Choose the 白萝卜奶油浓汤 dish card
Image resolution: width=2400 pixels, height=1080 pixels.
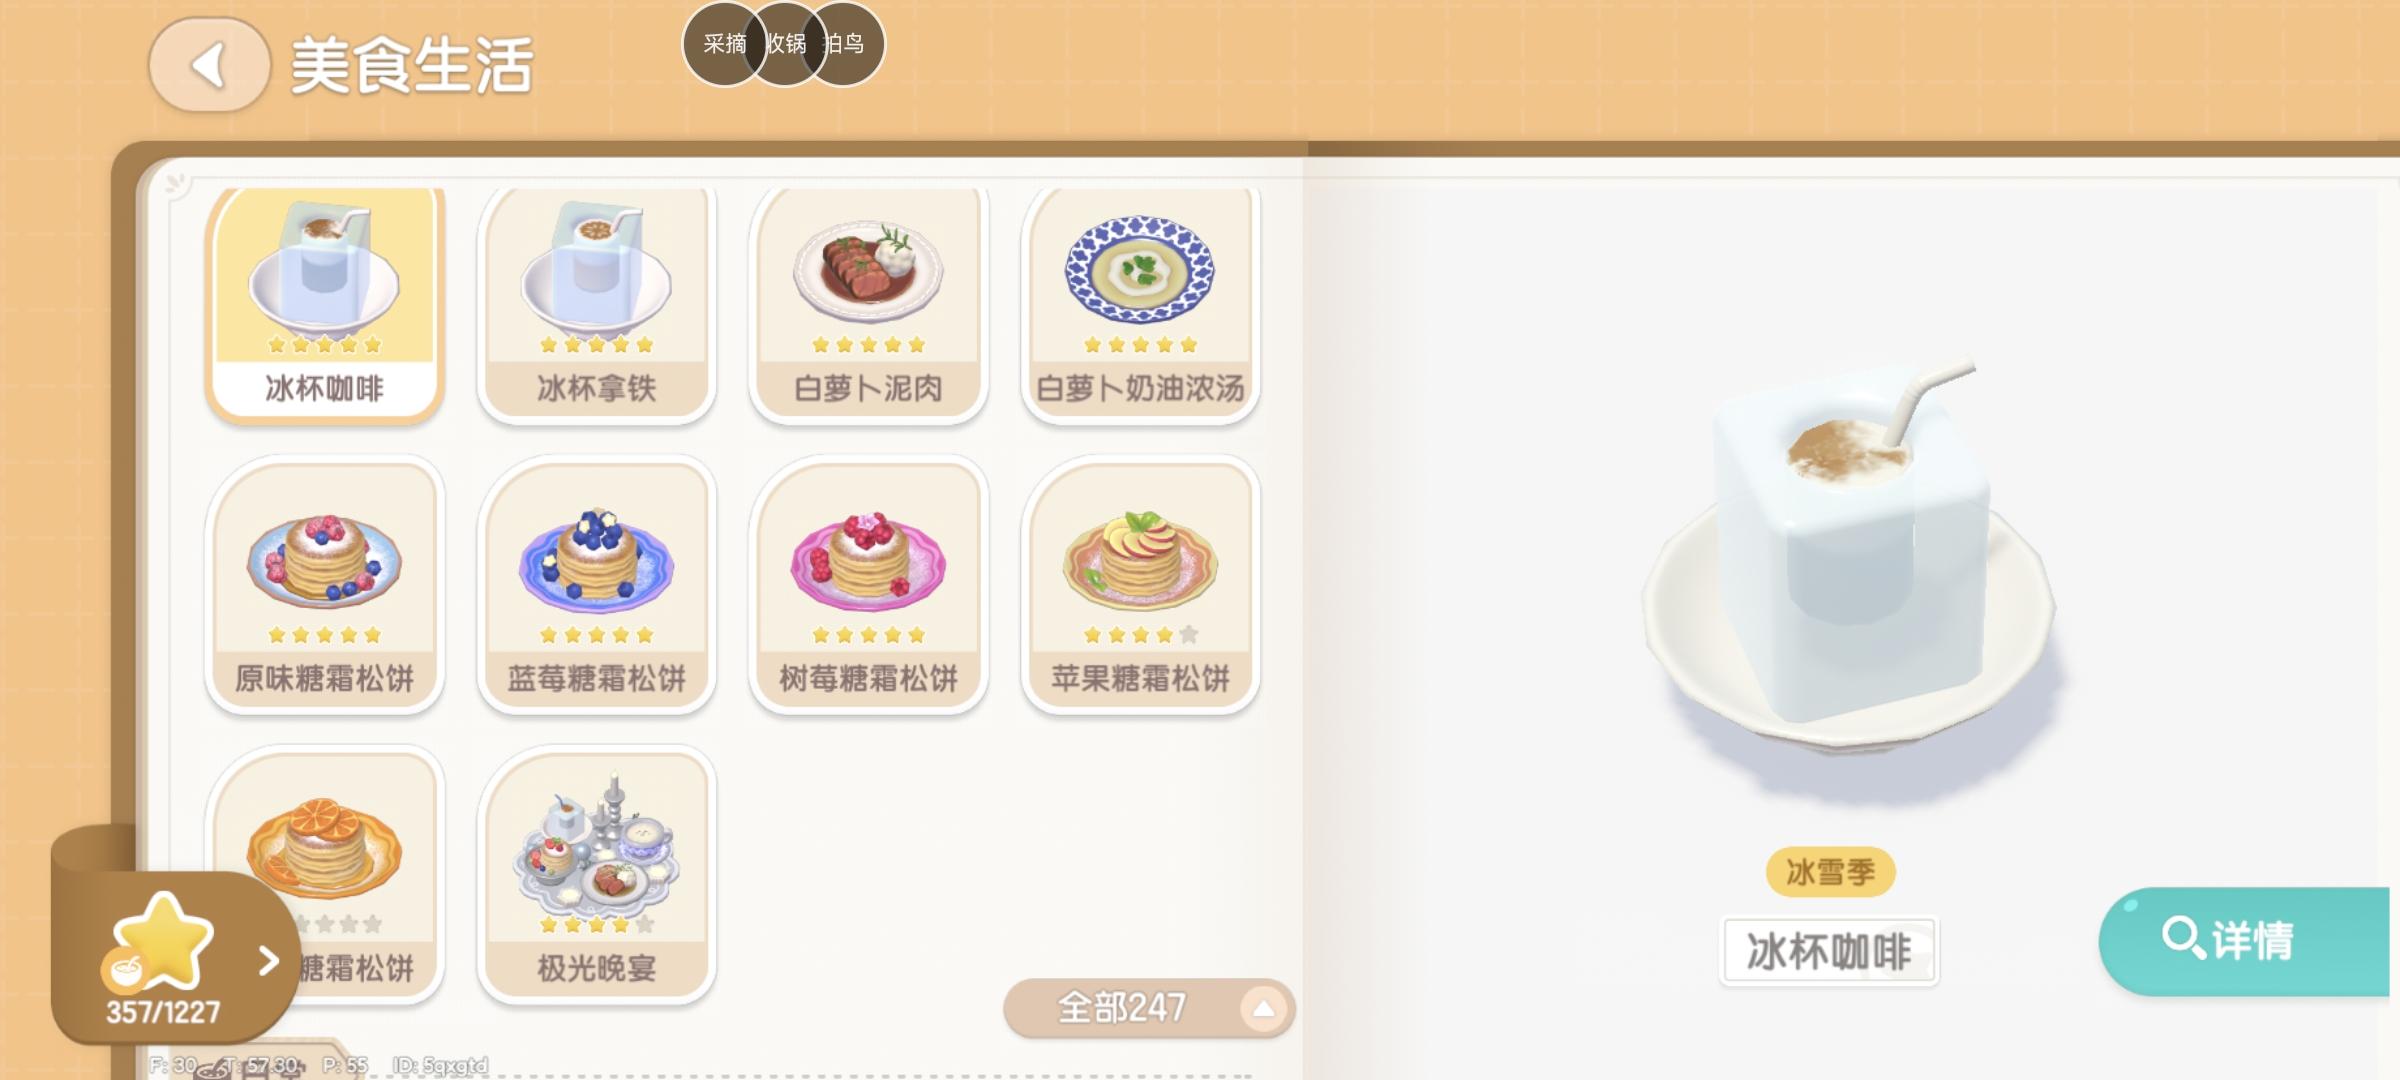click(x=1140, y=301)
